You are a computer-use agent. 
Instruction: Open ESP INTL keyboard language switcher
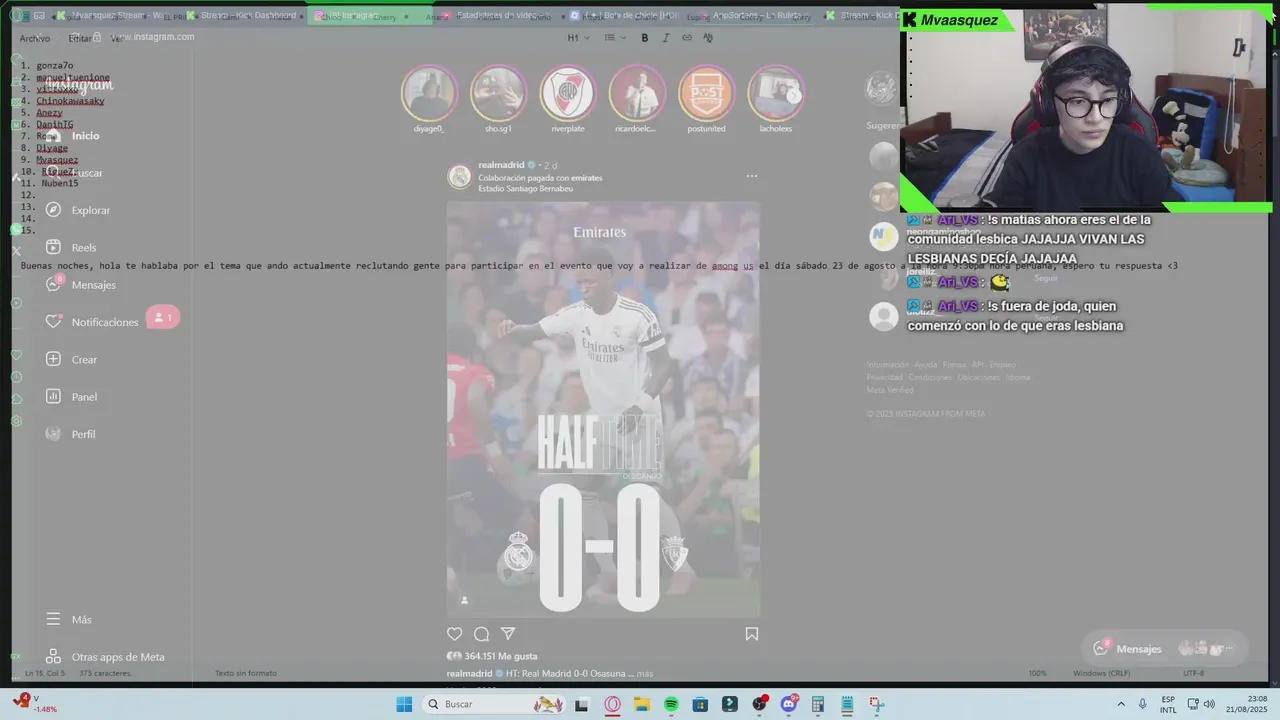[1168, 704]
